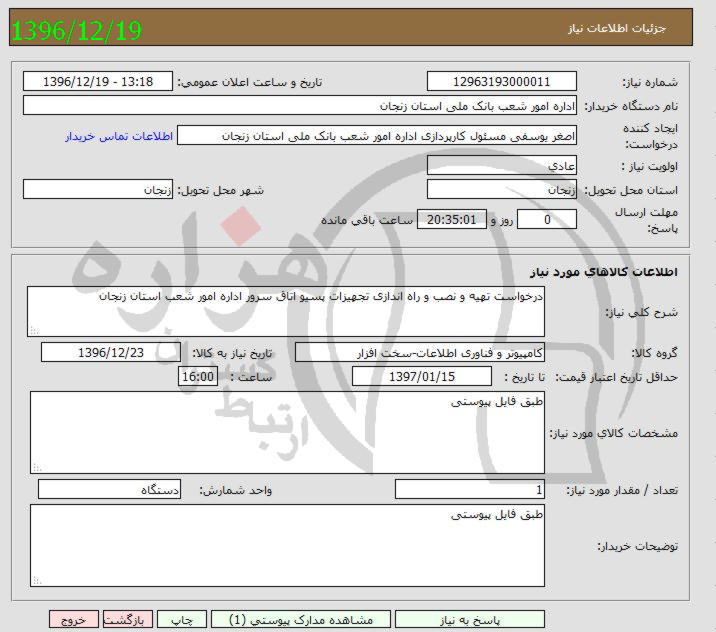The image size is (716, 632).
Task: Click the استان محل تحویل field
Action: (501, 189)
